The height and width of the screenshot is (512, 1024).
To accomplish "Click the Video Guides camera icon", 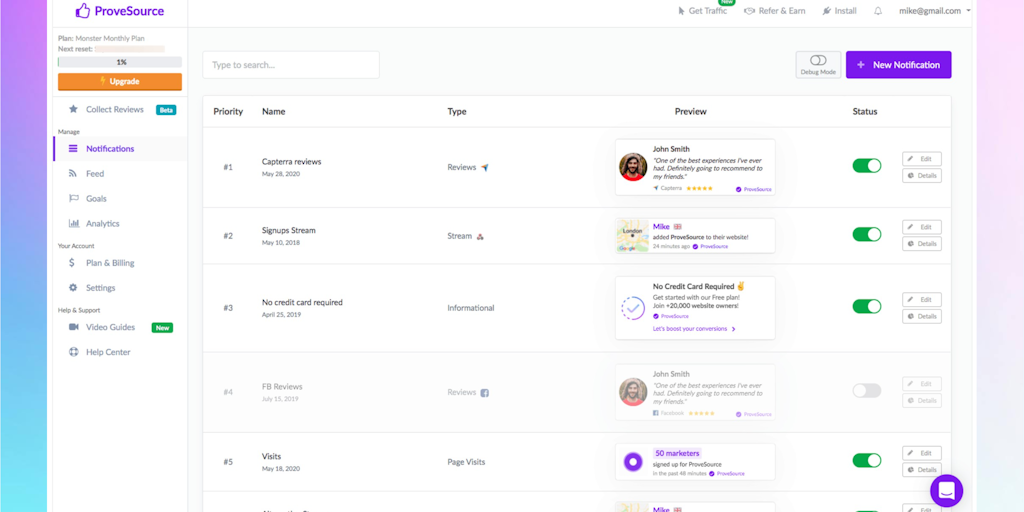I will coord(73,327).
